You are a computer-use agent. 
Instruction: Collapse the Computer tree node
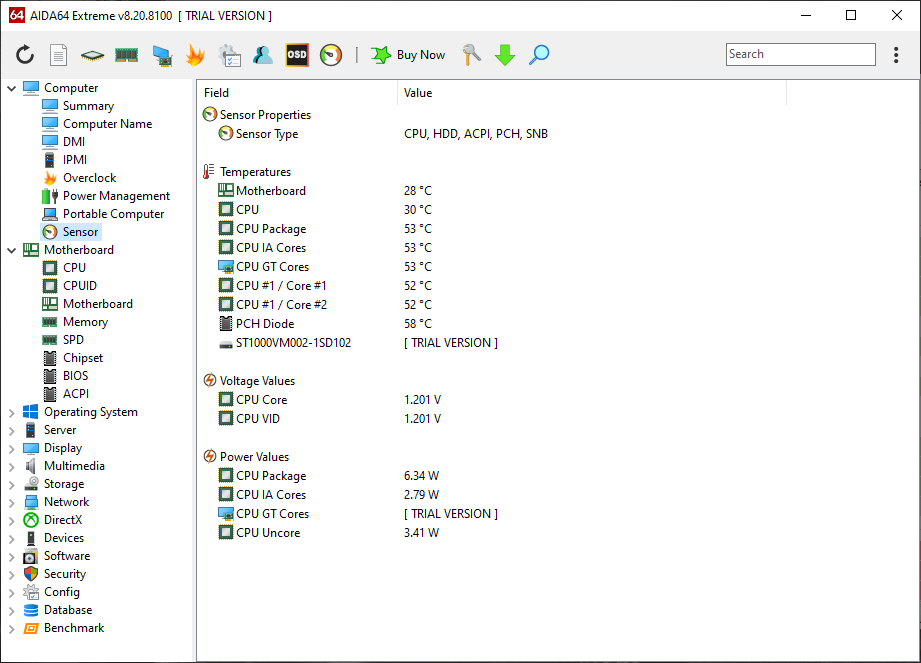(12, 88)
